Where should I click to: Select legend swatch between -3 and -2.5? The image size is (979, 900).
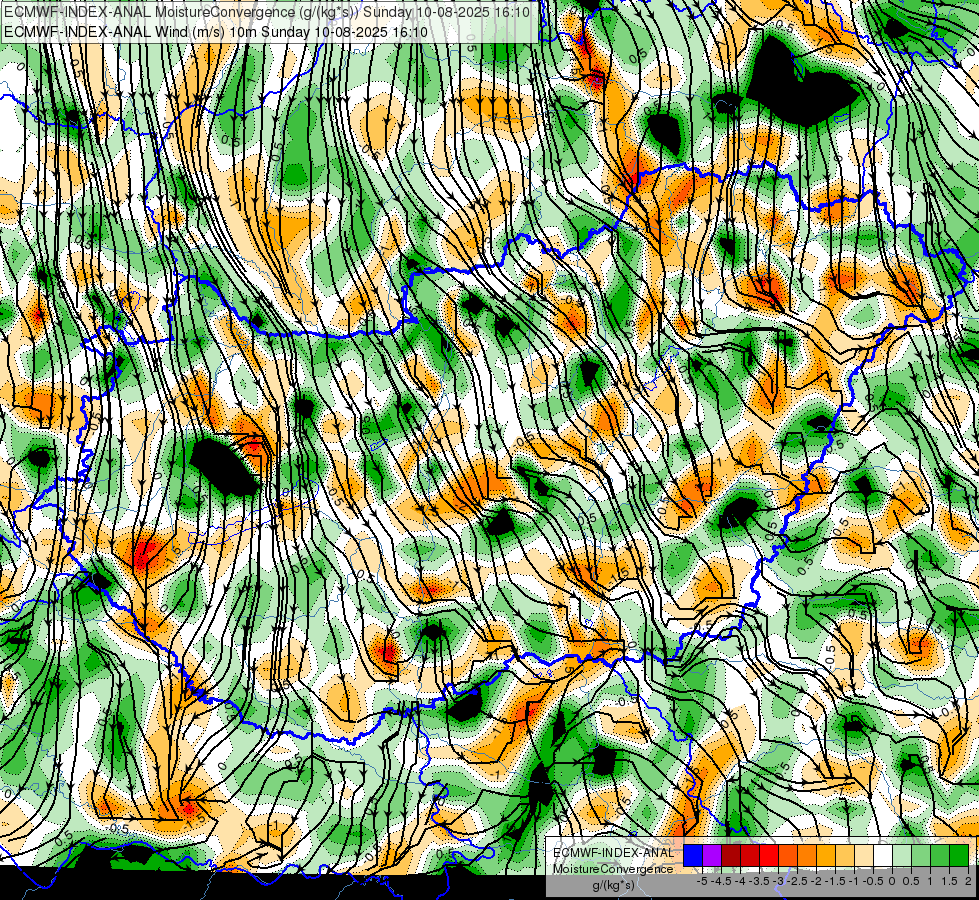[x=788, y=855]
